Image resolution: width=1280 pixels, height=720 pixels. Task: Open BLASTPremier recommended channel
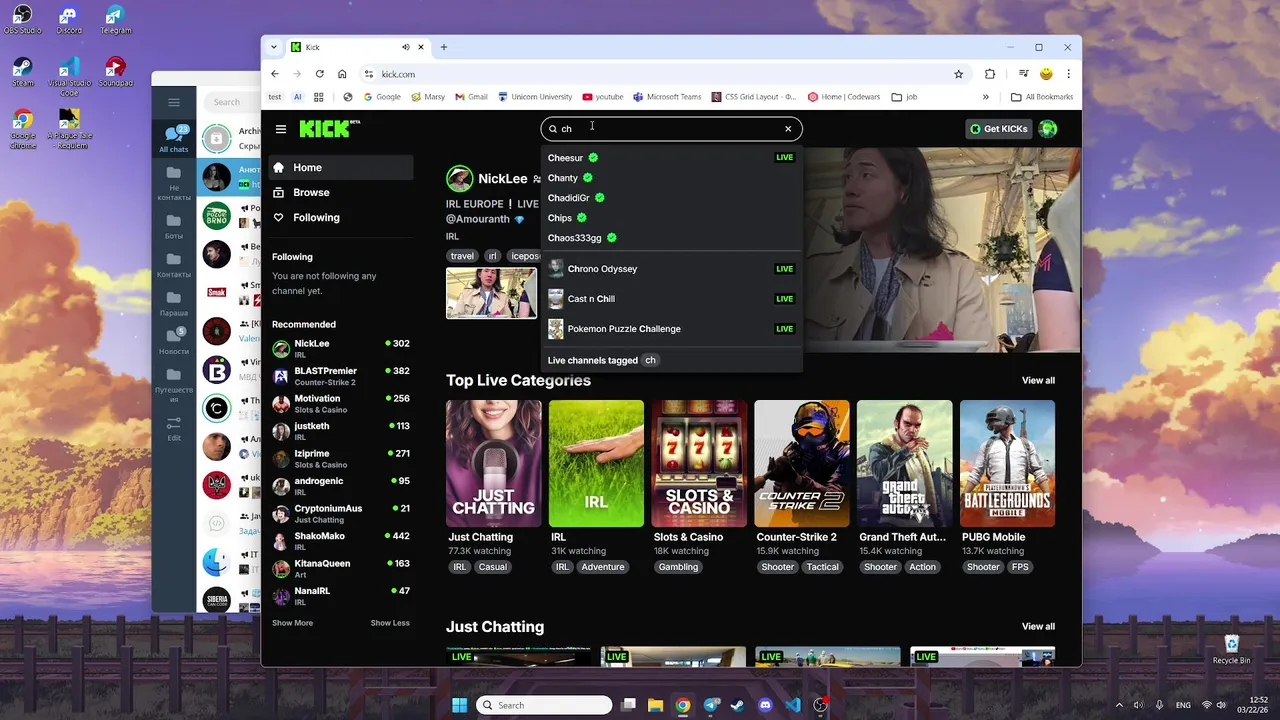[341, 376]
